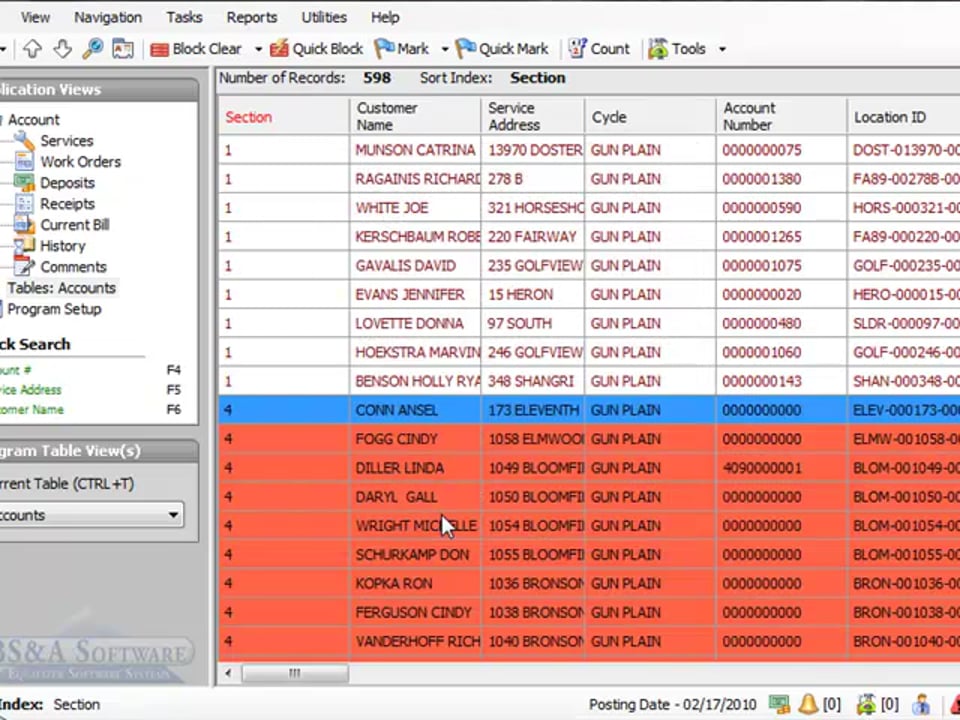The height and width of the screenshot is (720, 960).
Task: Click the bell notification icon in status bar
Action: [808, 704]
